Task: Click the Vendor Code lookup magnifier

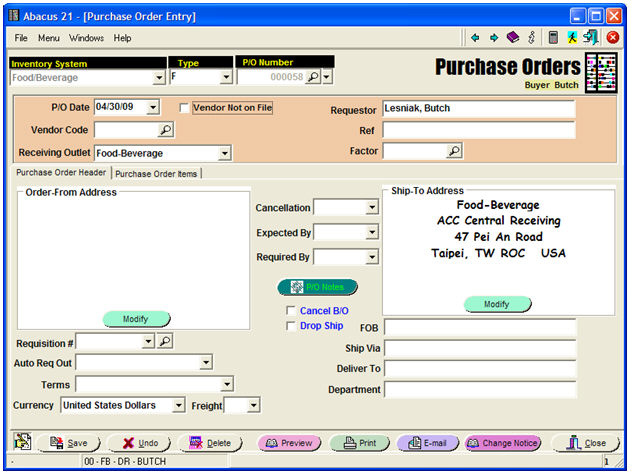Action: point(166,130)
